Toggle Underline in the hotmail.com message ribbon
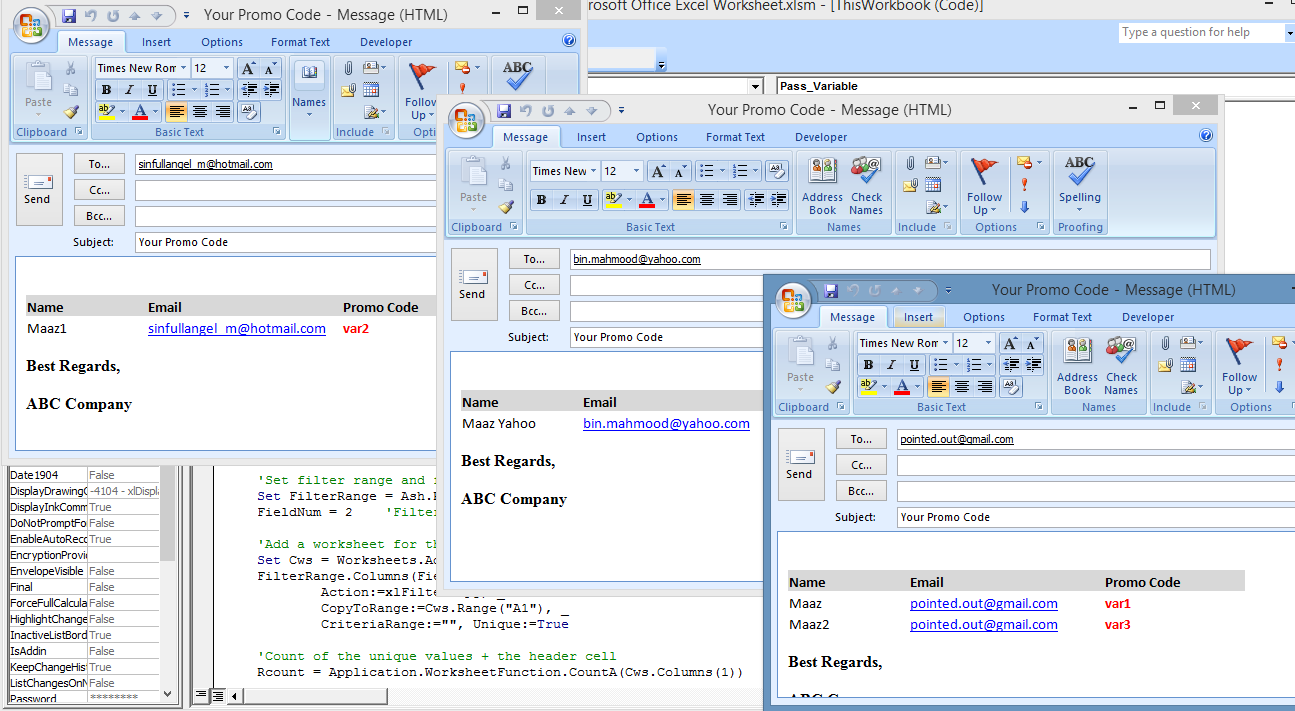 [152, 90]
